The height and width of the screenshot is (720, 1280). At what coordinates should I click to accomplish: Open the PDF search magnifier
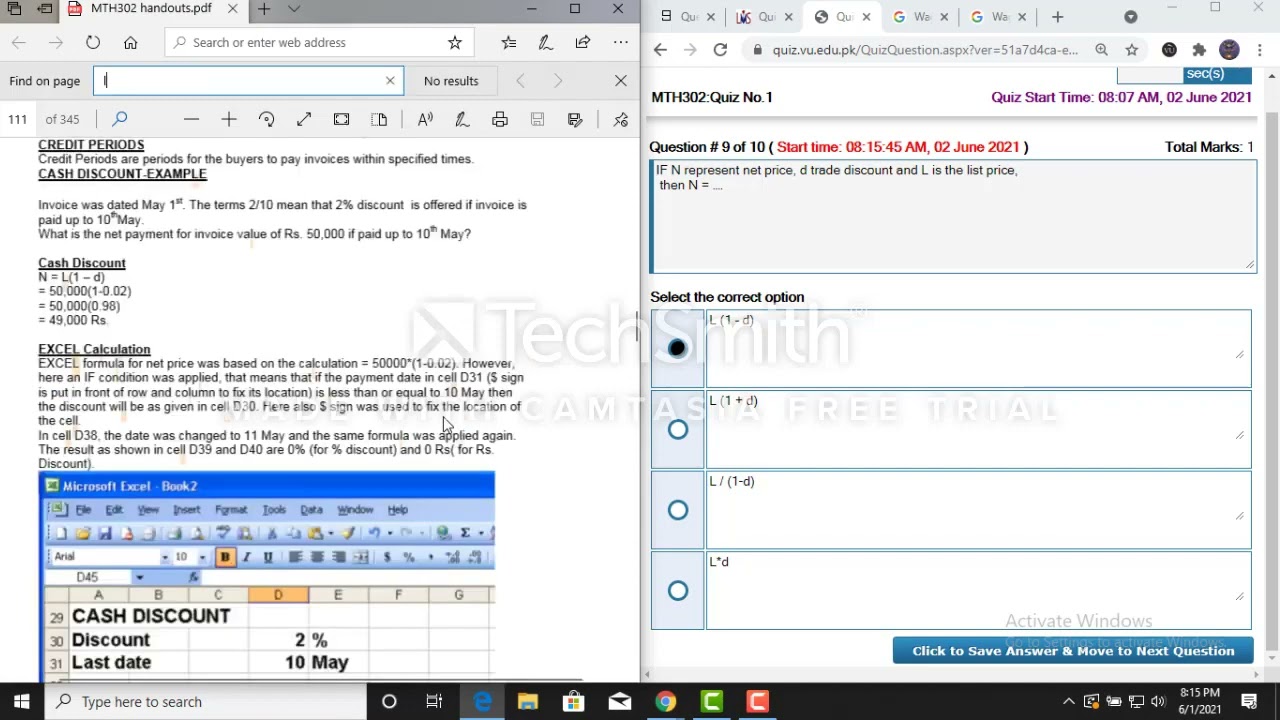pos(120,119)
